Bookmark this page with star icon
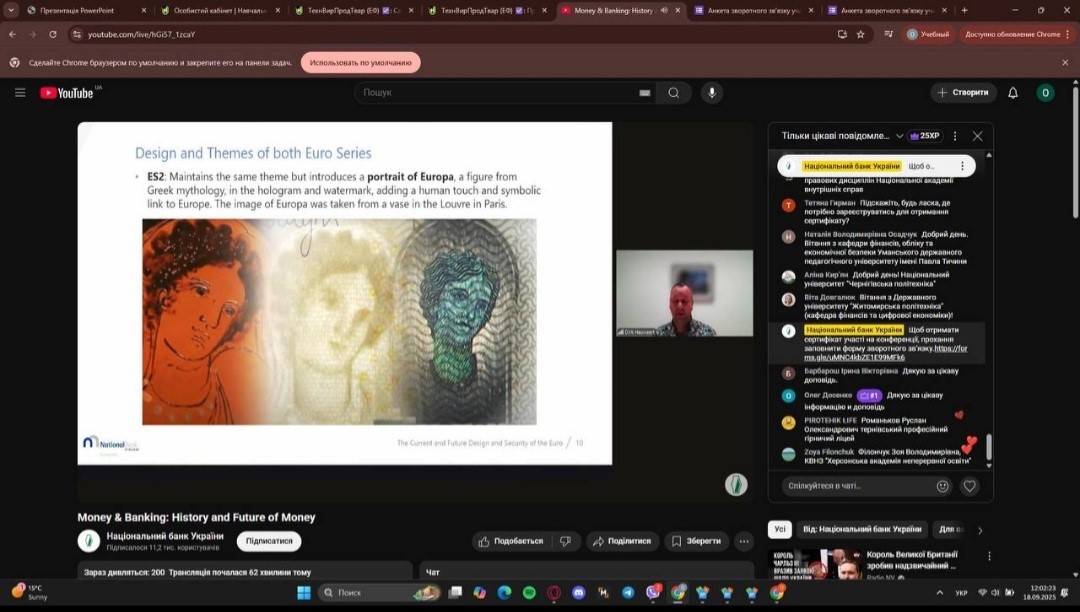This screenshot has height=612, width=1080. click(x=860, y=34)
